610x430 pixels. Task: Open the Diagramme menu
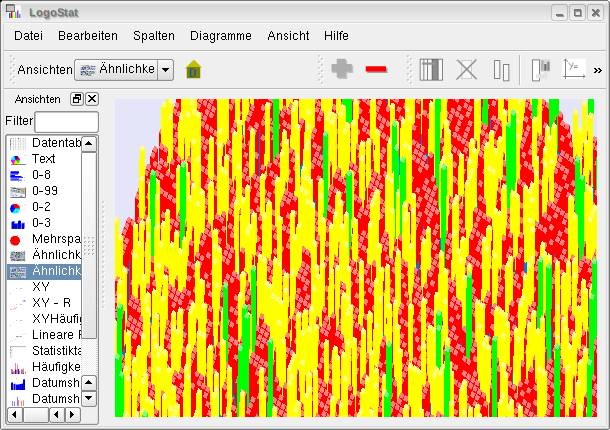click(x=221, y=36)
